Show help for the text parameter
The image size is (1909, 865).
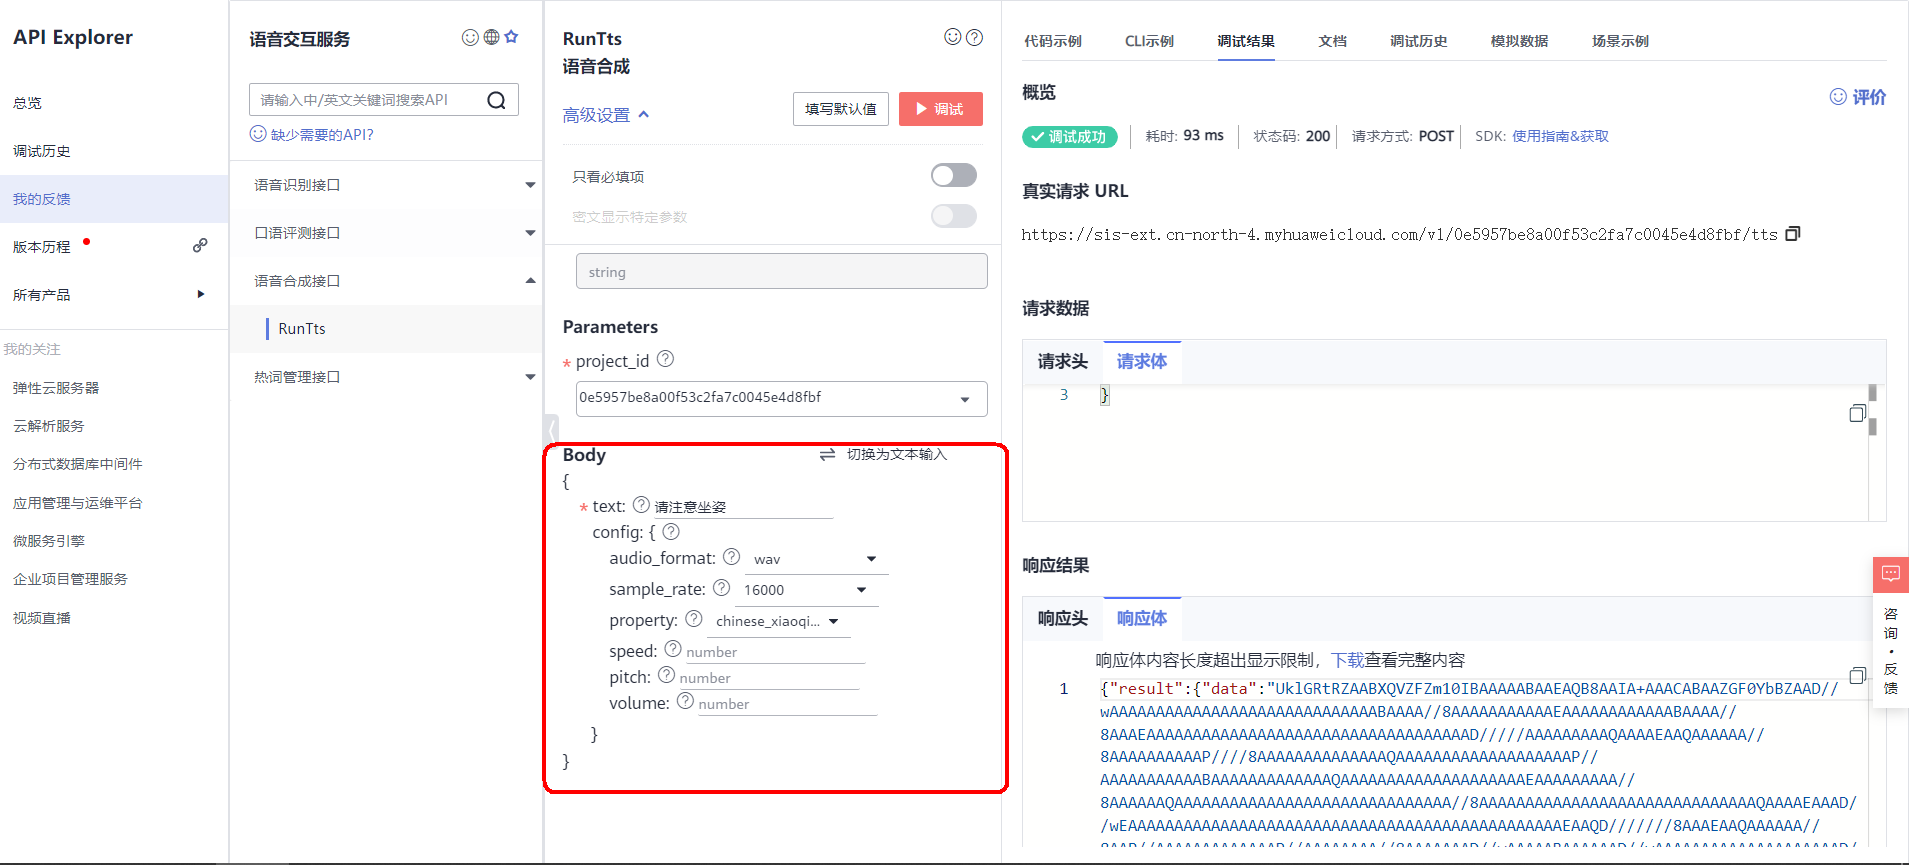pos(641,505)
